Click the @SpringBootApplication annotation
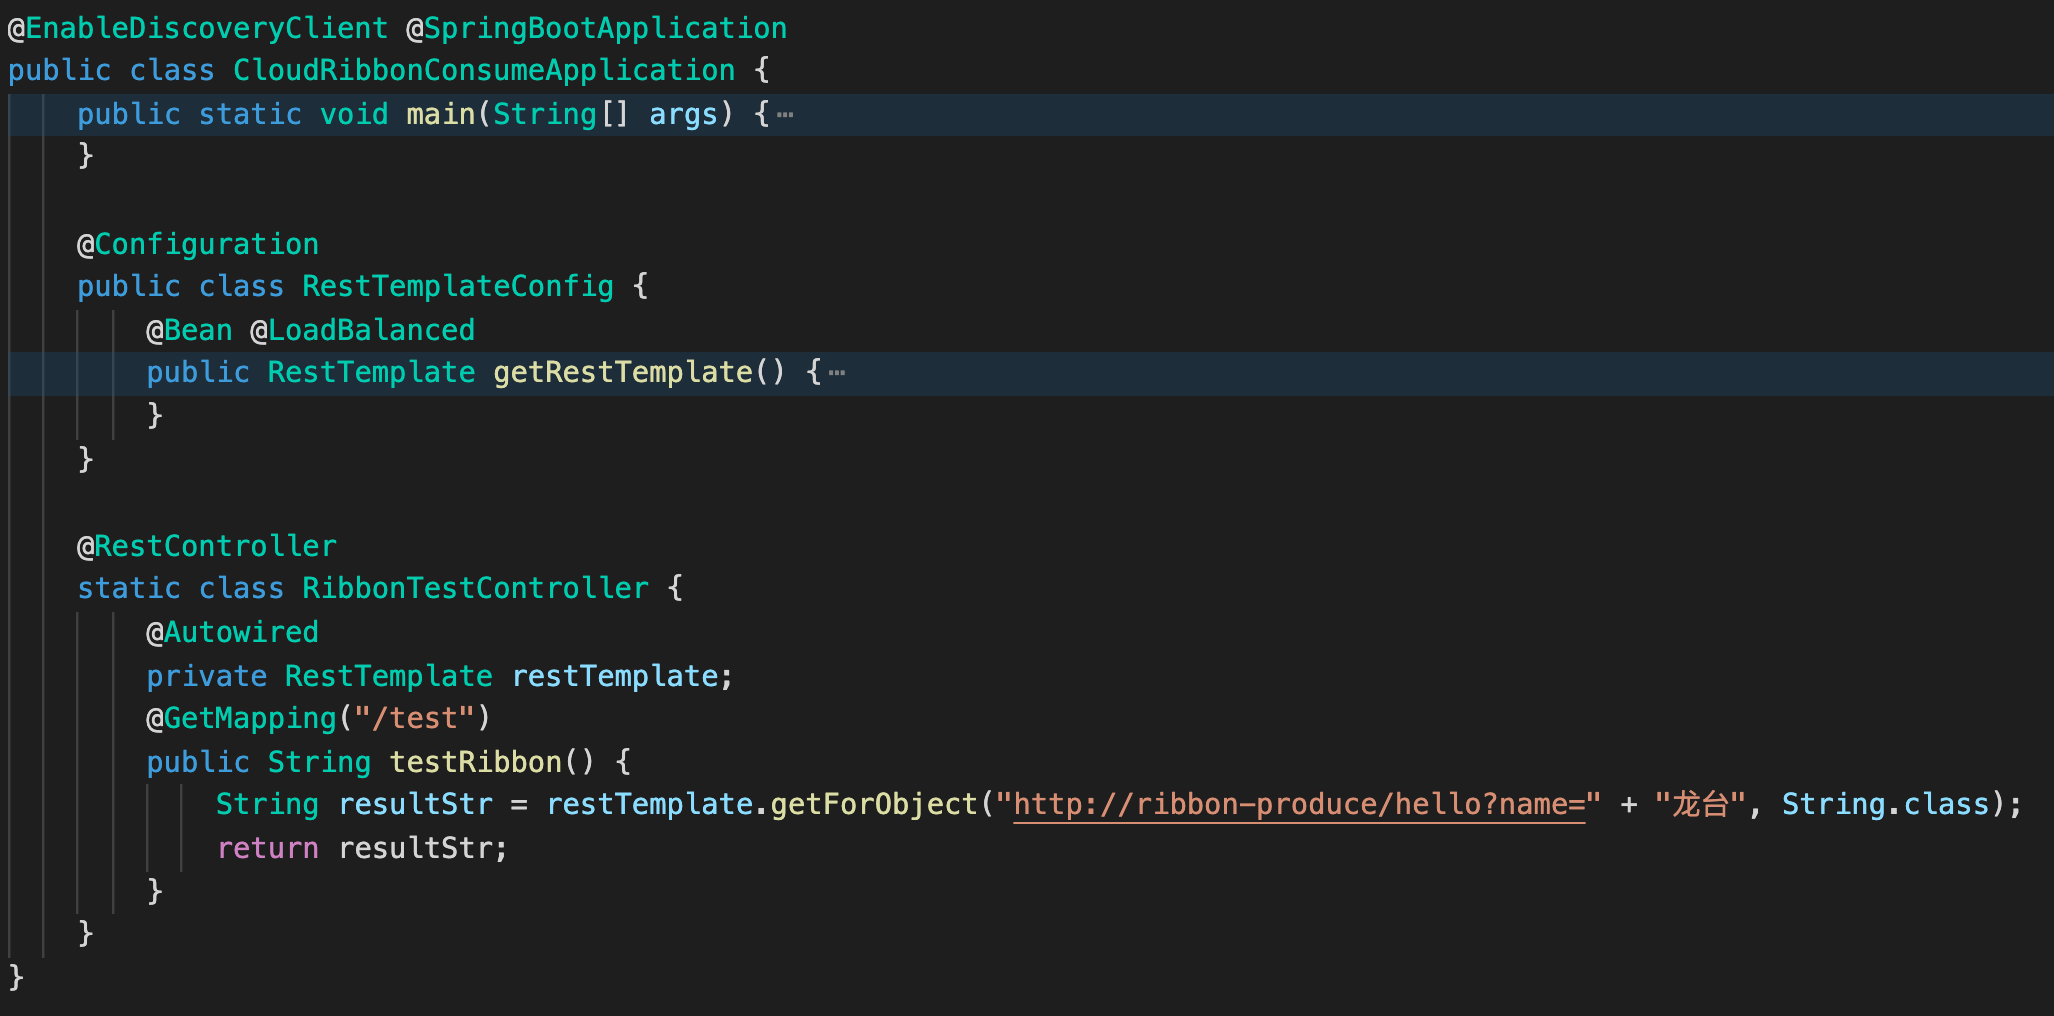The width and height of the screenshot is (2054, 1016). pyautogui.click(x=597, y=28)
